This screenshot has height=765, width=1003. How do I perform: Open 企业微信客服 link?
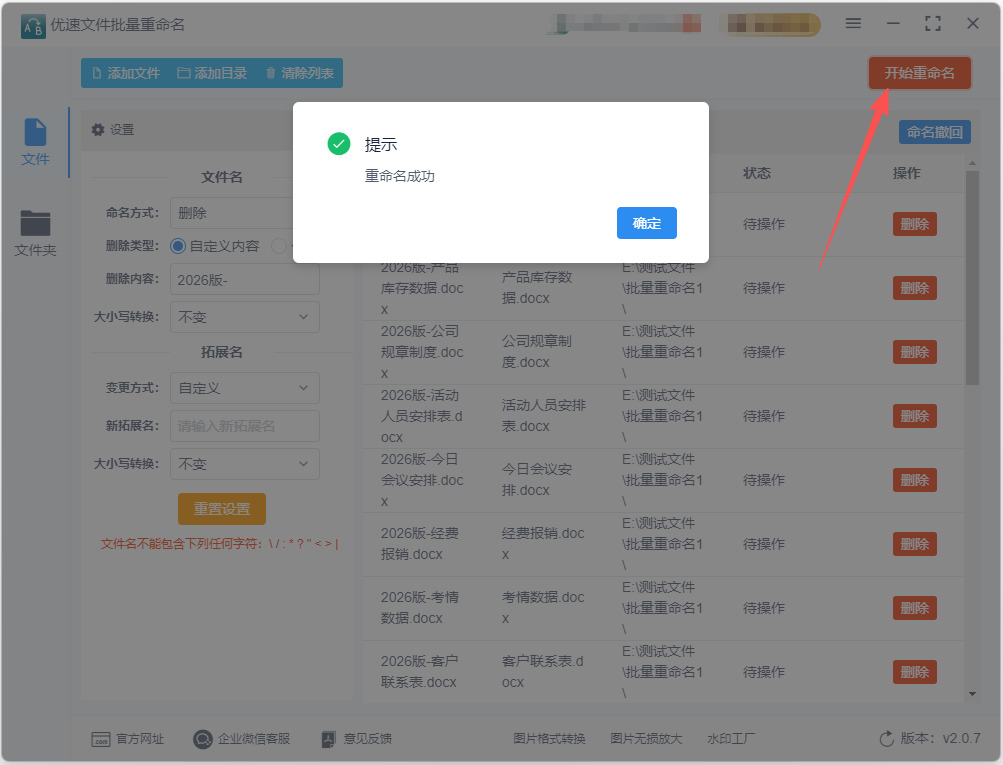point(242,739)
